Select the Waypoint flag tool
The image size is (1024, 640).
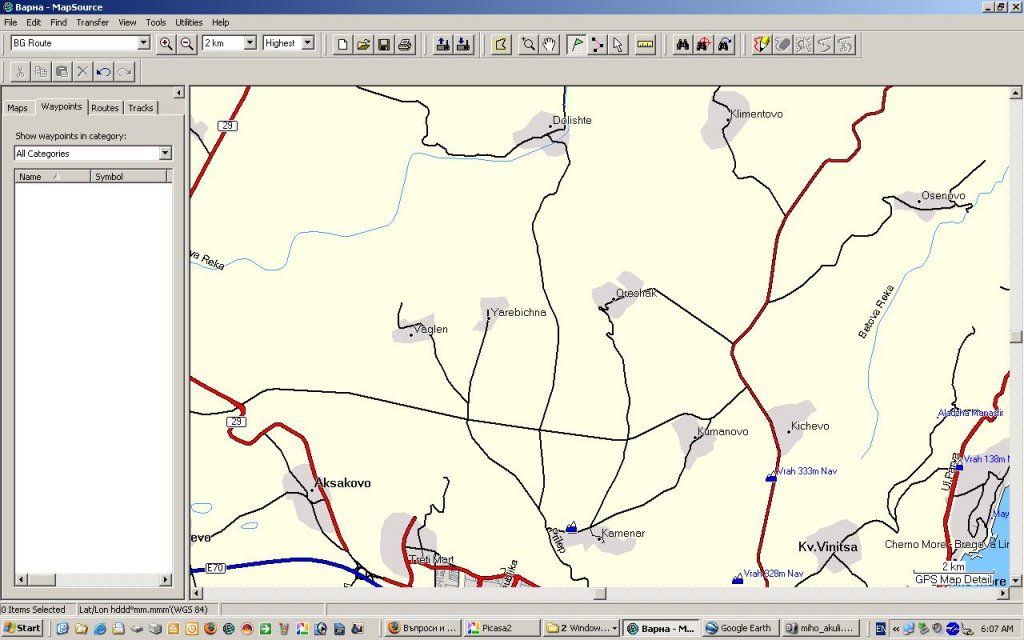point(576,44)
